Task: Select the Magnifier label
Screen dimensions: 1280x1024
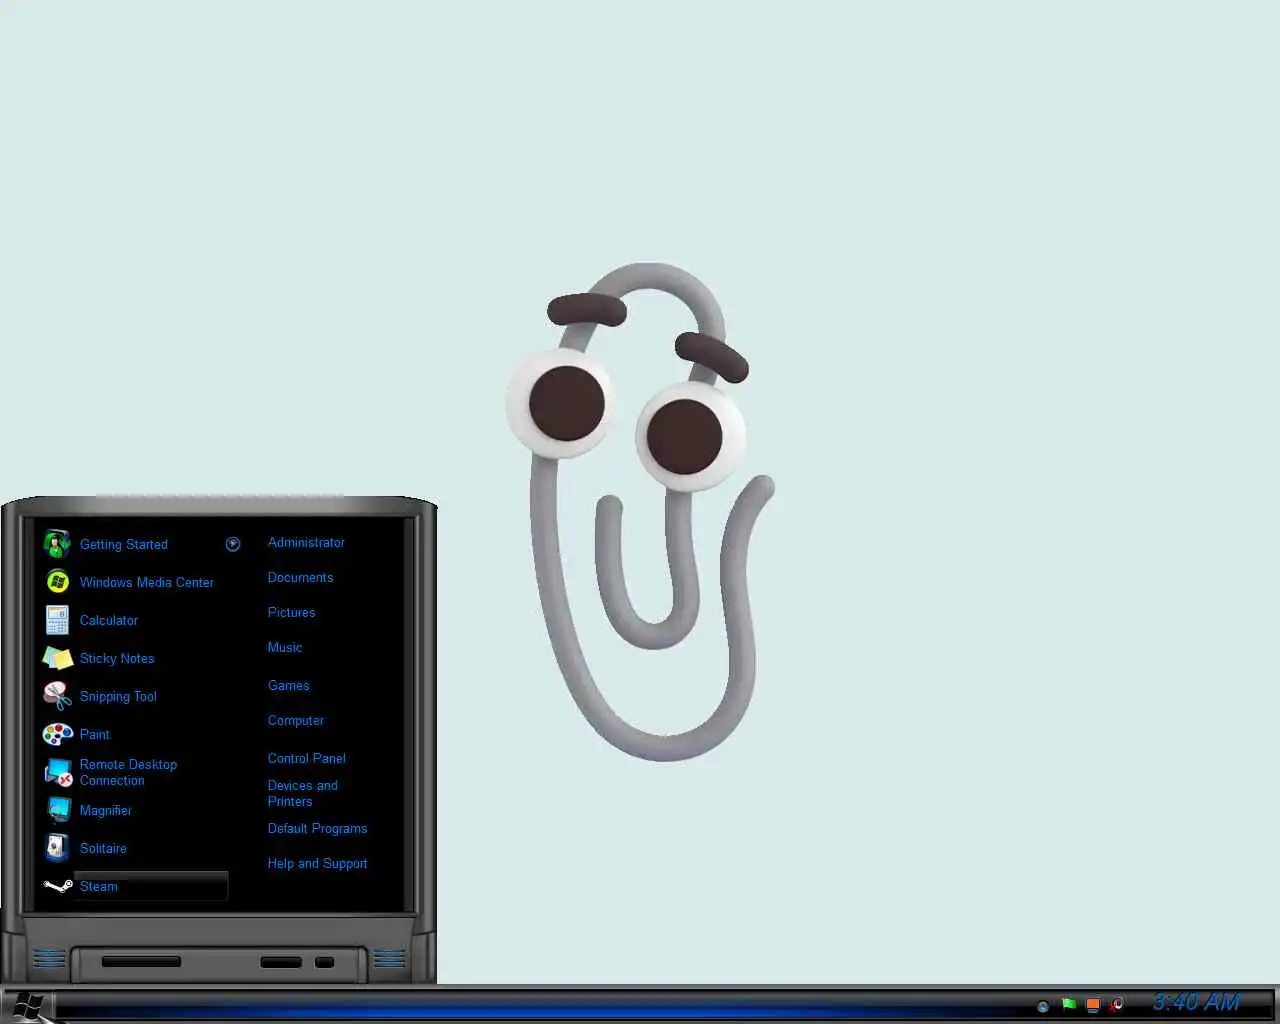Action: 106,810
